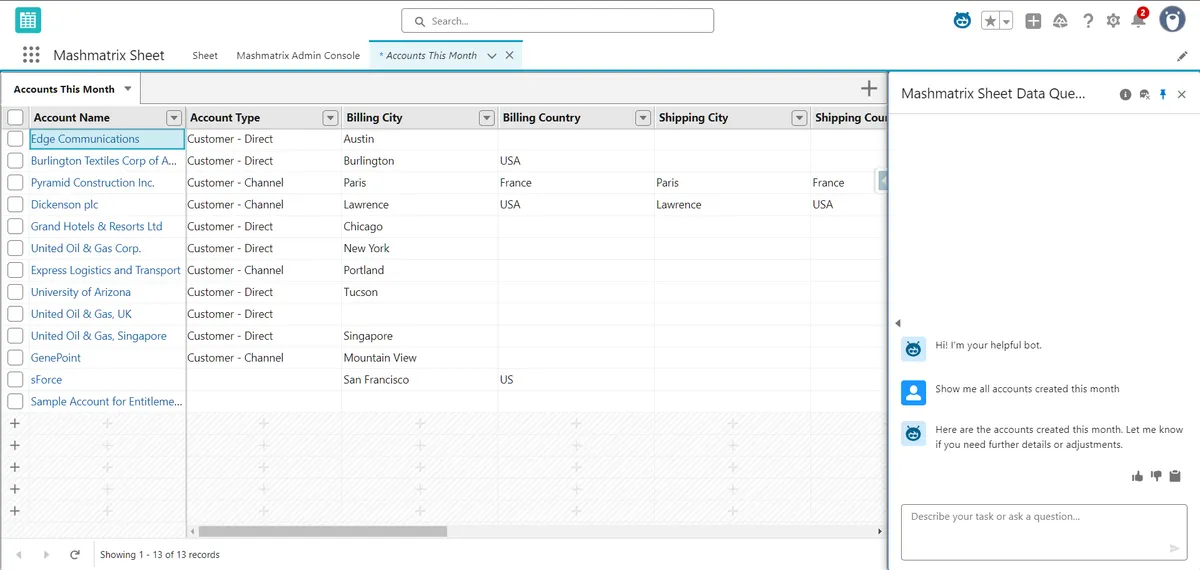This screenshot has height=570, width=1200.
Task: Open Express Logistics and Transport link
Action: click(106, 270)
